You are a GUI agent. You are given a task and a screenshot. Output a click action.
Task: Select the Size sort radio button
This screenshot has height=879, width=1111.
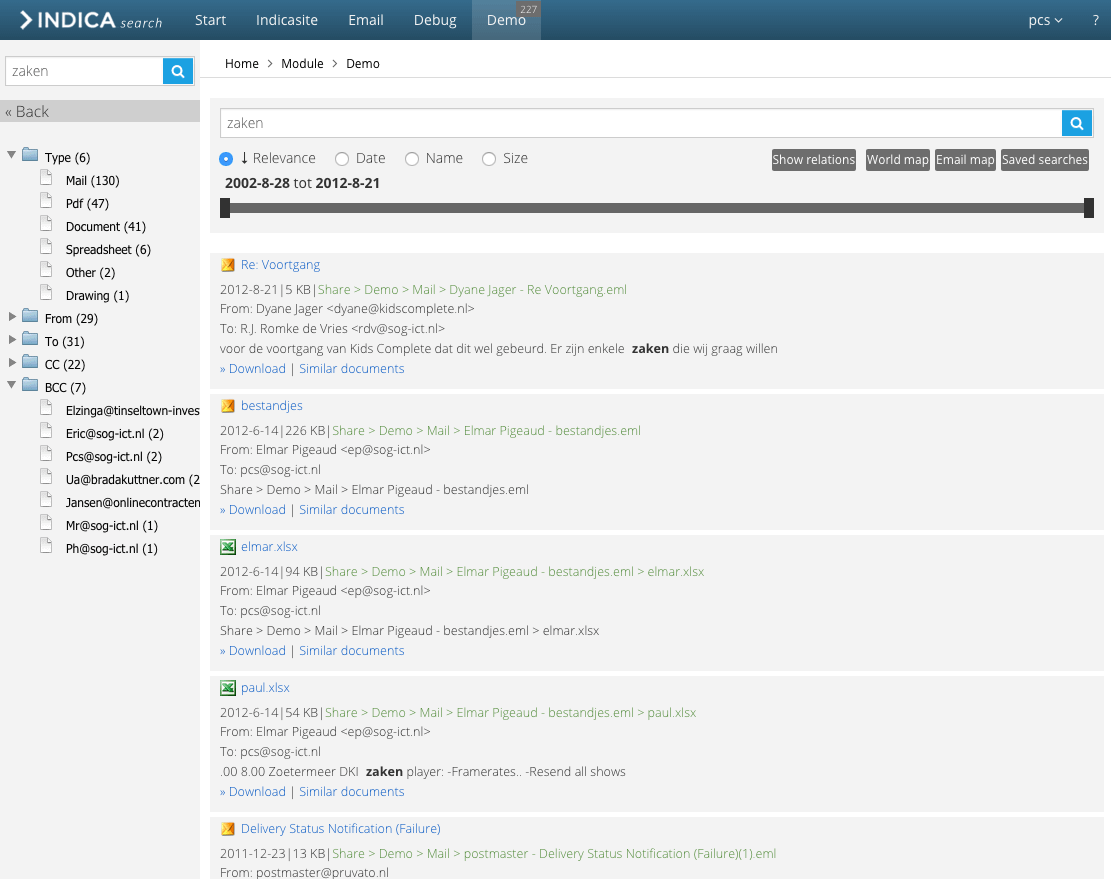click(x=489, y=159)
